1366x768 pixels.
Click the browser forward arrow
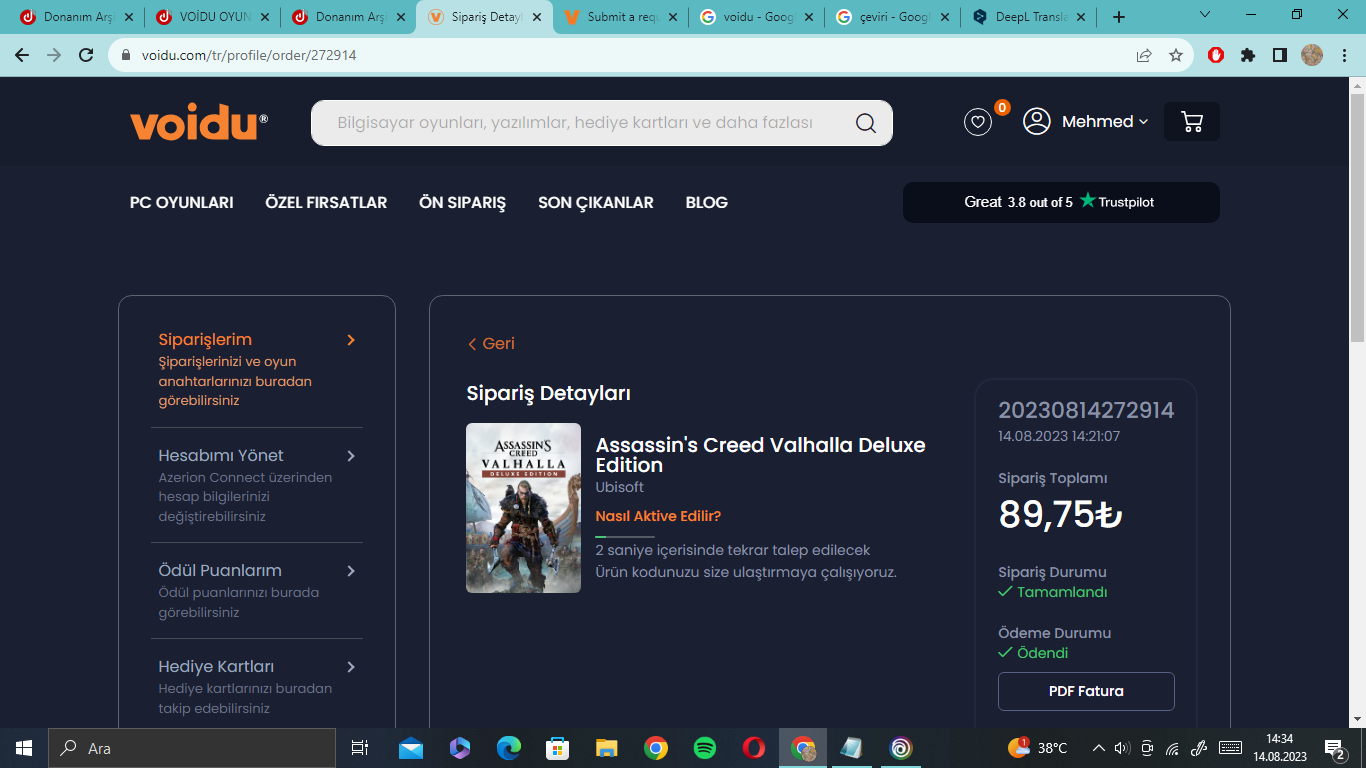click(x=54, y=55)
